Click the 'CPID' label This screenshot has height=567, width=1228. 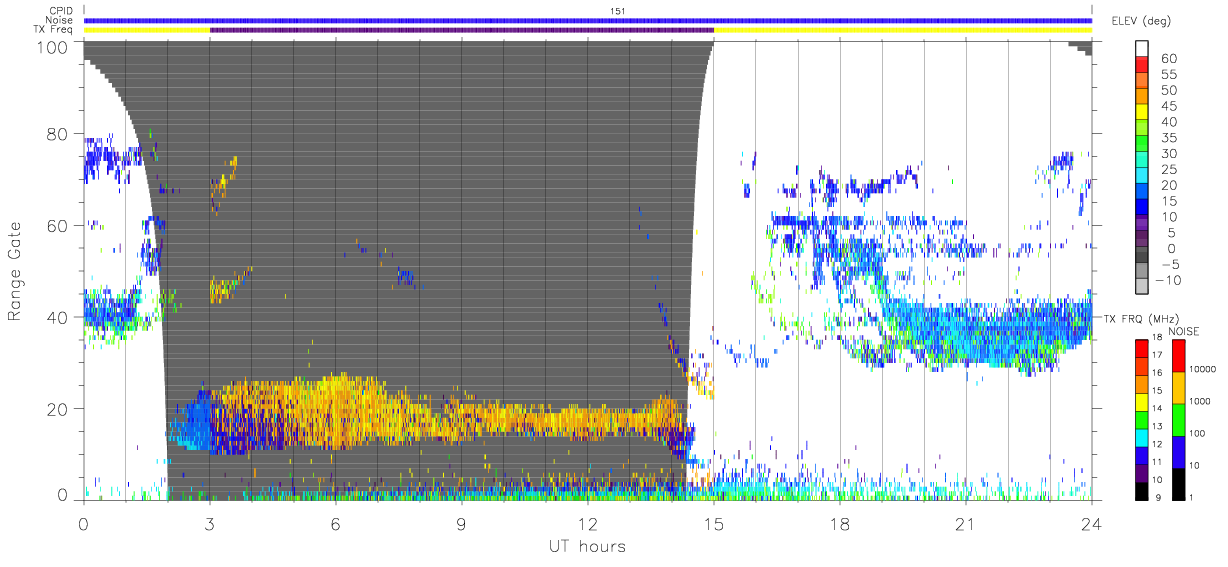(62, 11)
